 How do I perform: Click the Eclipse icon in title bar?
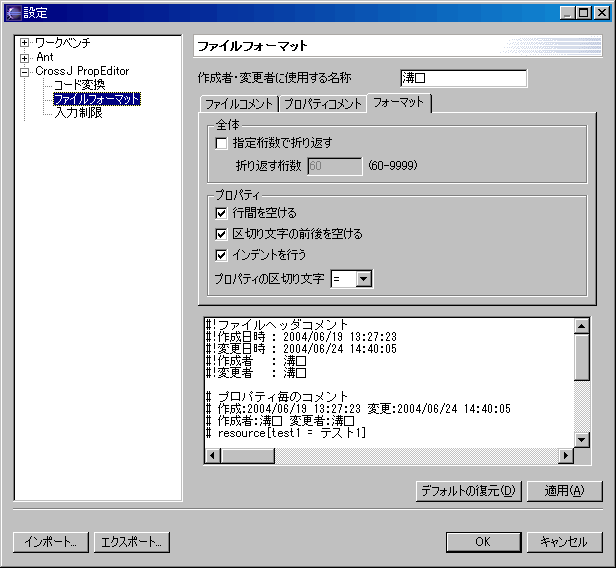(13, 13)
